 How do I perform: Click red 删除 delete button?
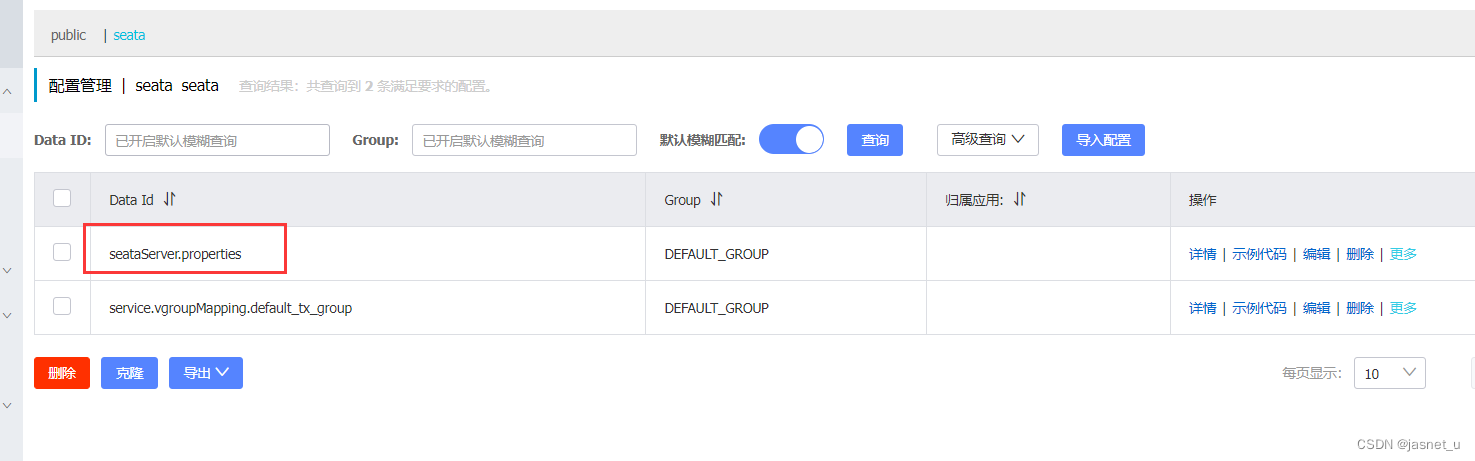click(62, 373)
